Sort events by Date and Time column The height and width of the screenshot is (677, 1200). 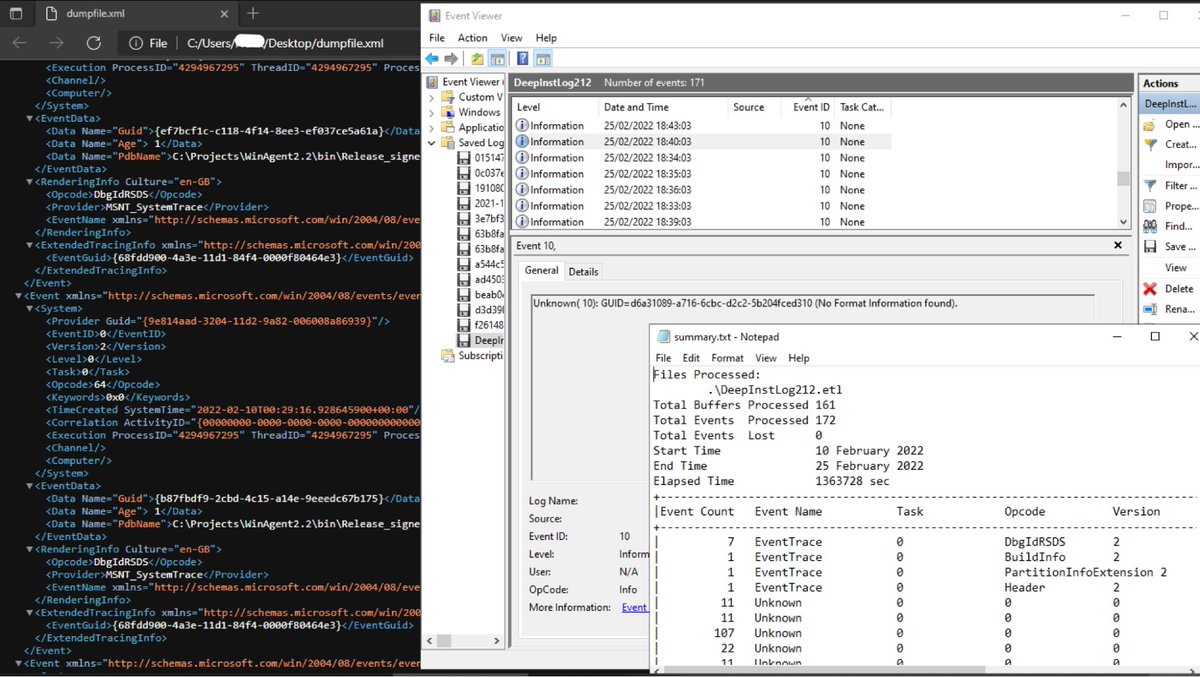point(663,107)
